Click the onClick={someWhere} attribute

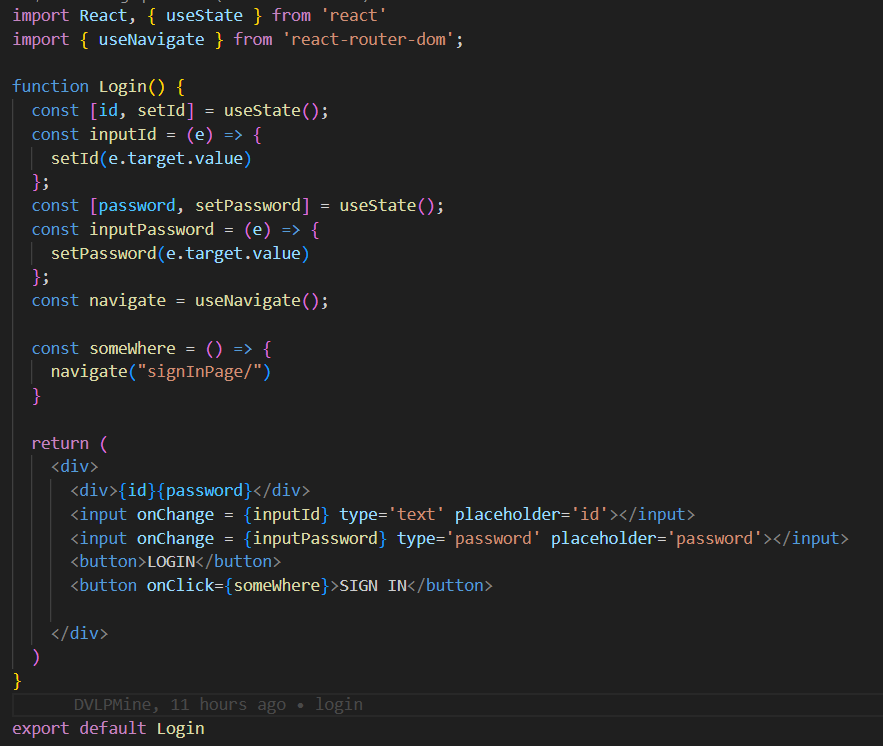point(238,586)
